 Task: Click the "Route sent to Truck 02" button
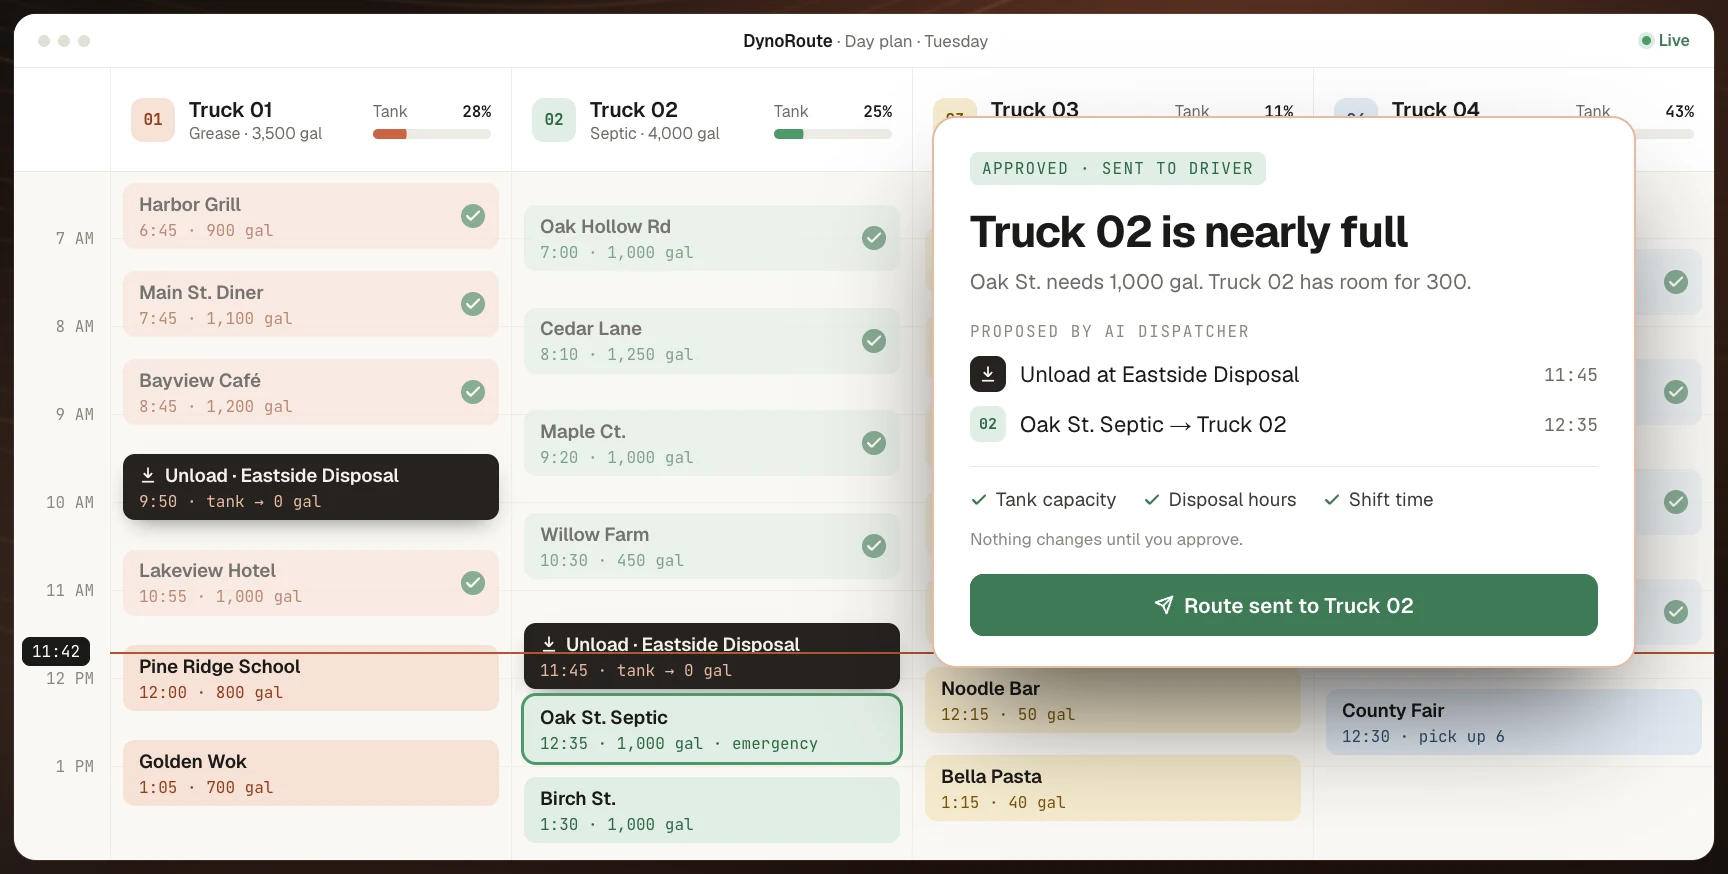point(1284,605)
